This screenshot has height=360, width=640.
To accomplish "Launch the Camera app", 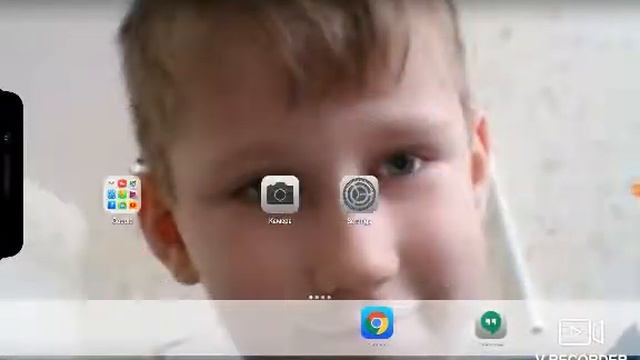I will [280, 195].
